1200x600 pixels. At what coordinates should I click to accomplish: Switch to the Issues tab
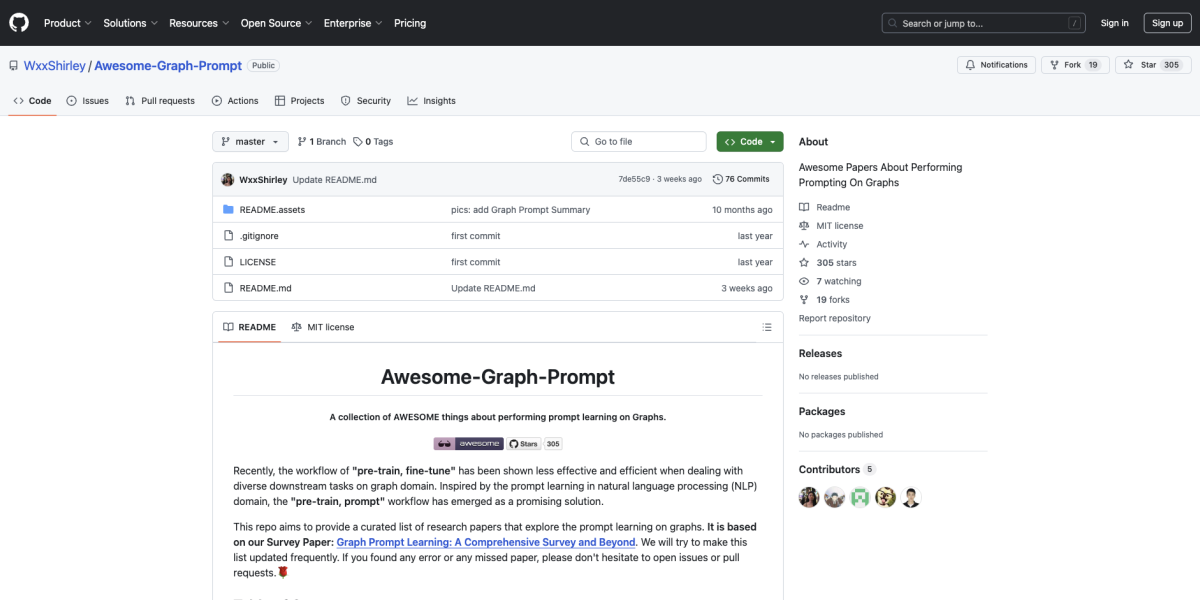pyautogui.click(x=88, y=101)
